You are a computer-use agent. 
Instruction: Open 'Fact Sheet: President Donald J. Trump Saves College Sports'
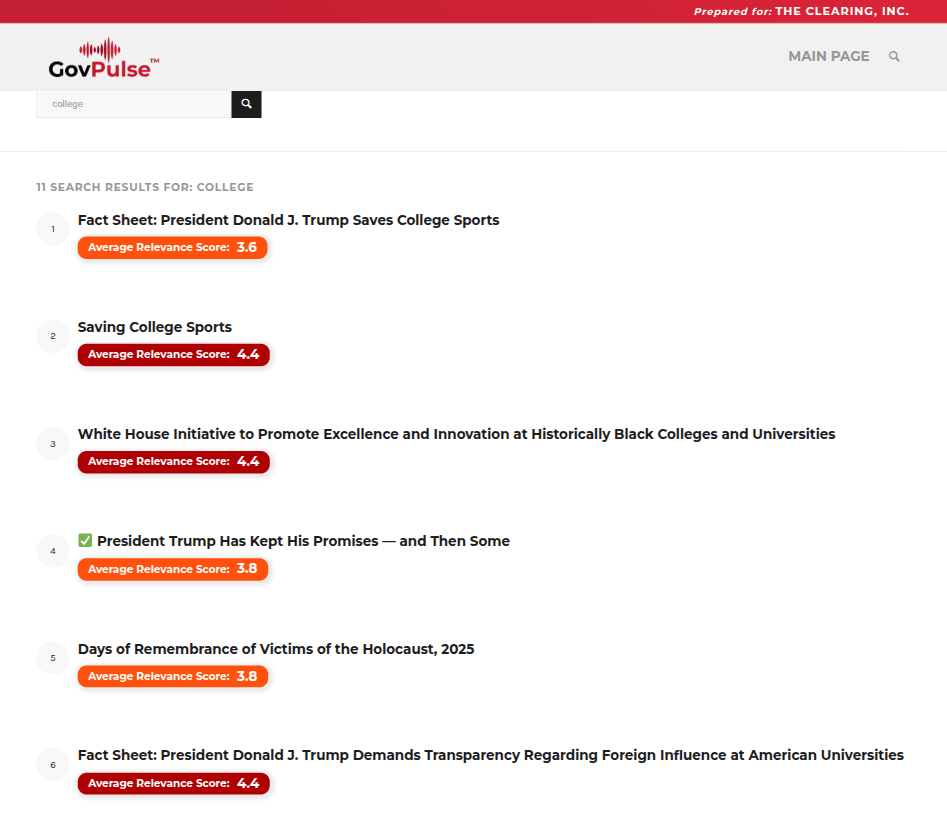(x=289, y=220)
